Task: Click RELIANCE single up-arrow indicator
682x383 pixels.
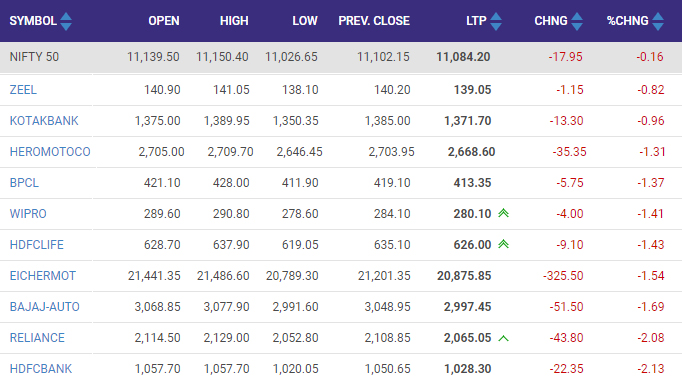Action: tap(503, 338)
